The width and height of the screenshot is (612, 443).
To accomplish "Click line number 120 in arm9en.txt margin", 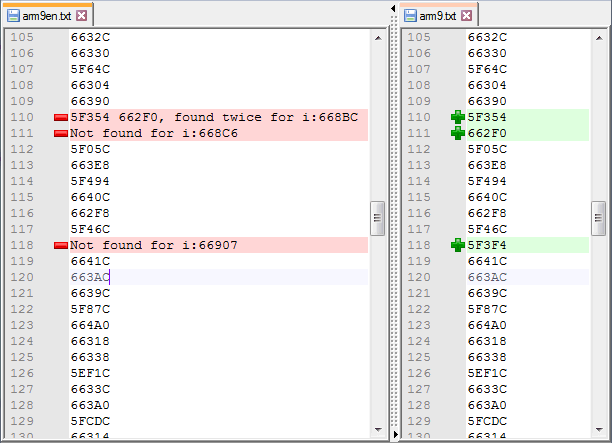I will 22,277.
